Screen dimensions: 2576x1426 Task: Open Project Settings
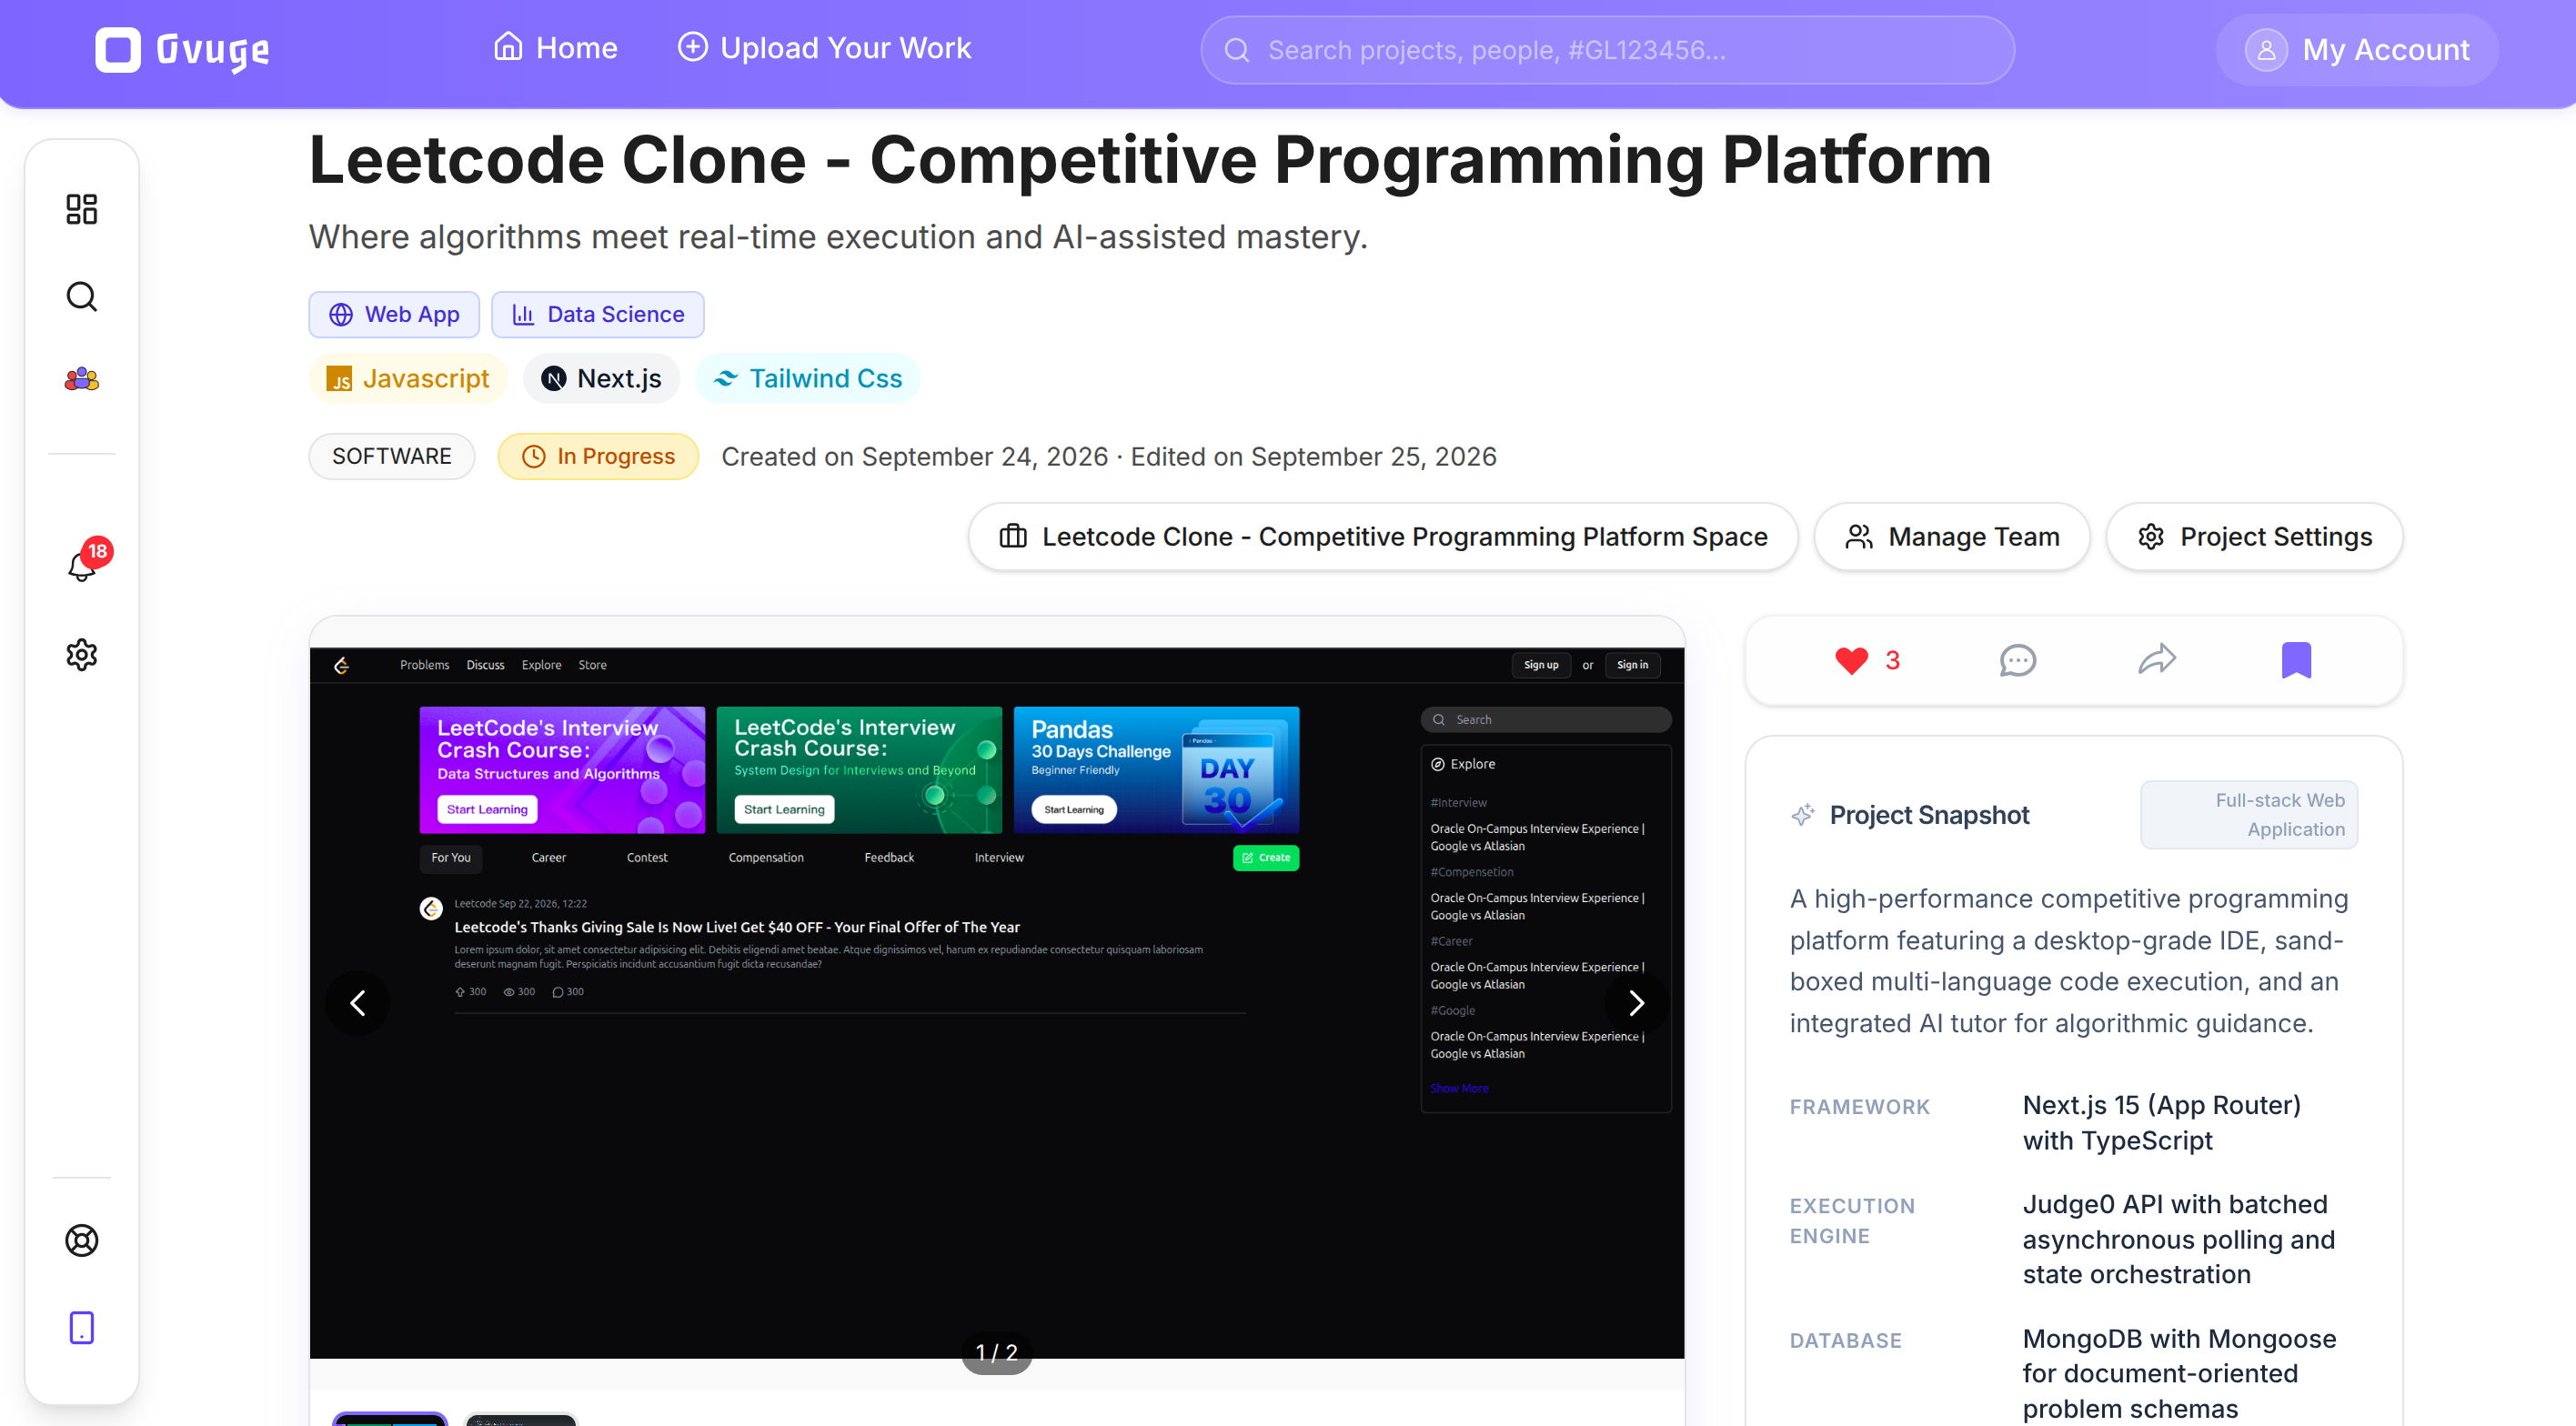[2254, 537]
